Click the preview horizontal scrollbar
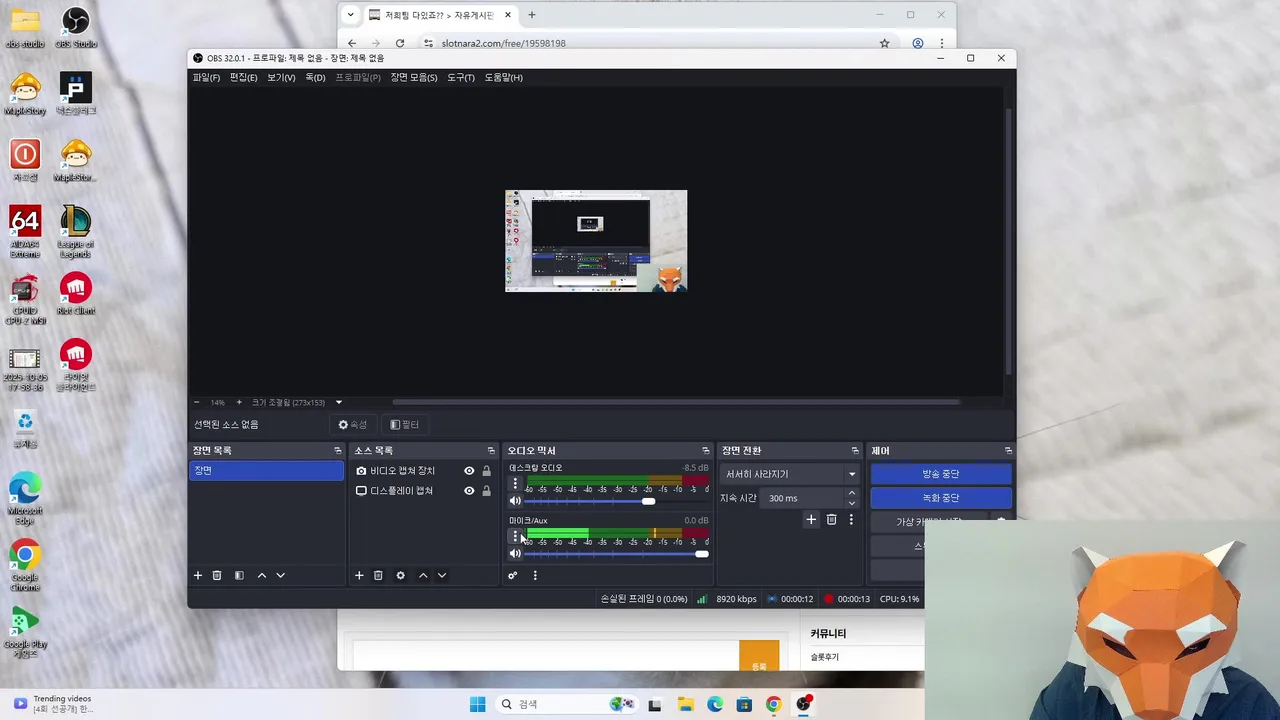Image resolution: width=1280 pixels, height=720 pixels. click(x=676, y=402)
